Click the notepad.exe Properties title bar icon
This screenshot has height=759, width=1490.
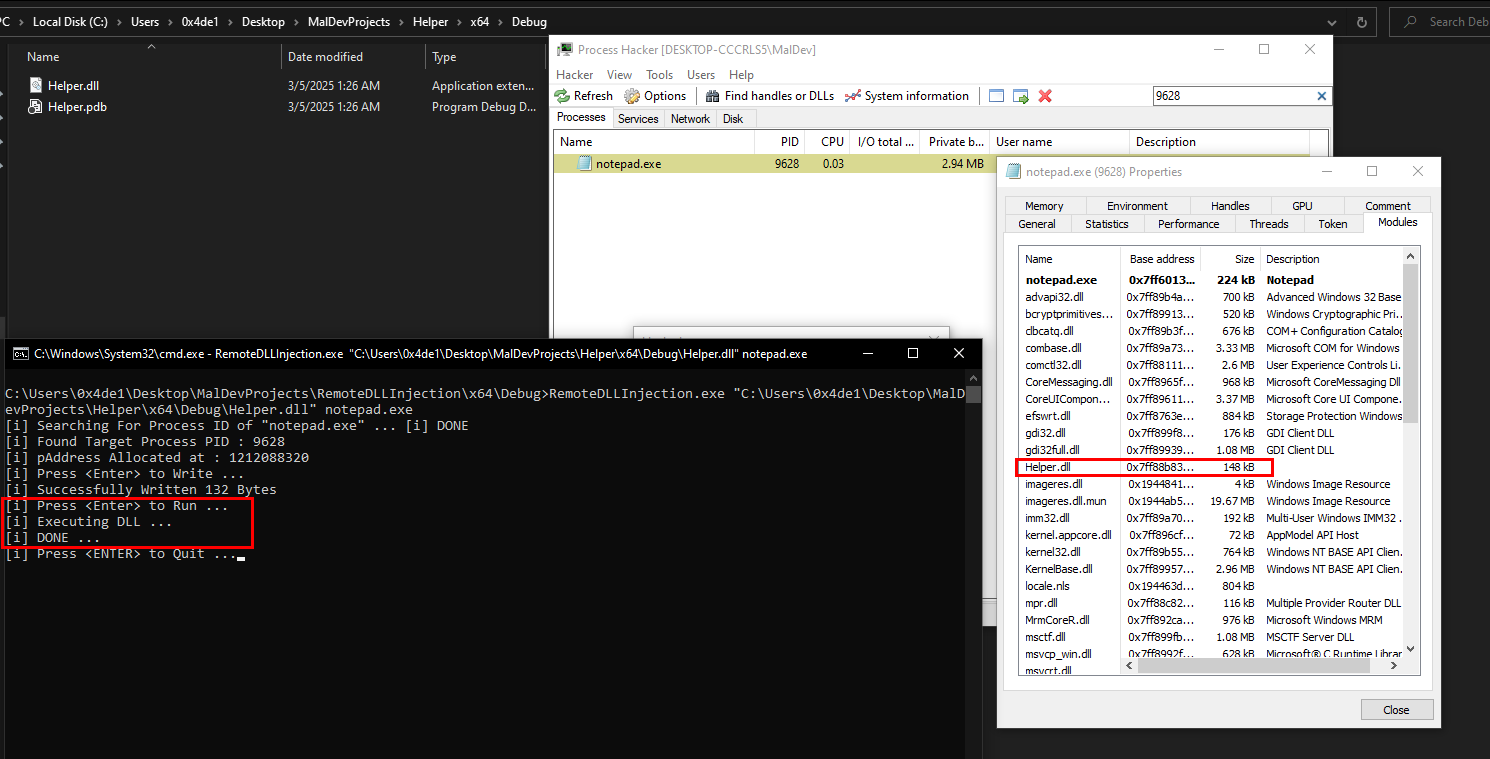click(x=1014, y=172)
